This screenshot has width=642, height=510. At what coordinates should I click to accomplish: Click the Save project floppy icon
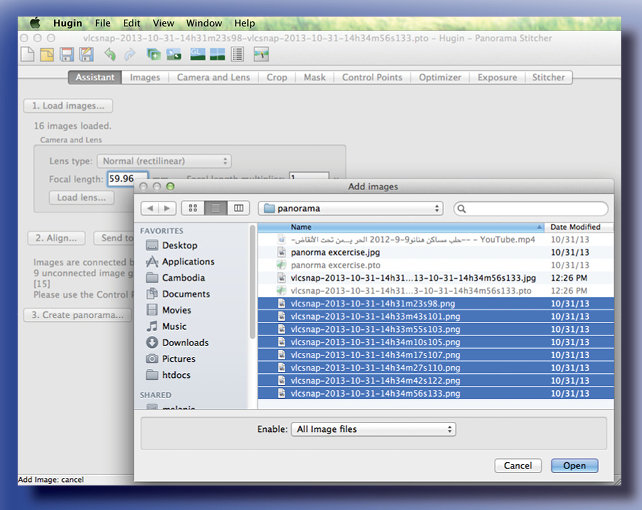coord(67,54)
